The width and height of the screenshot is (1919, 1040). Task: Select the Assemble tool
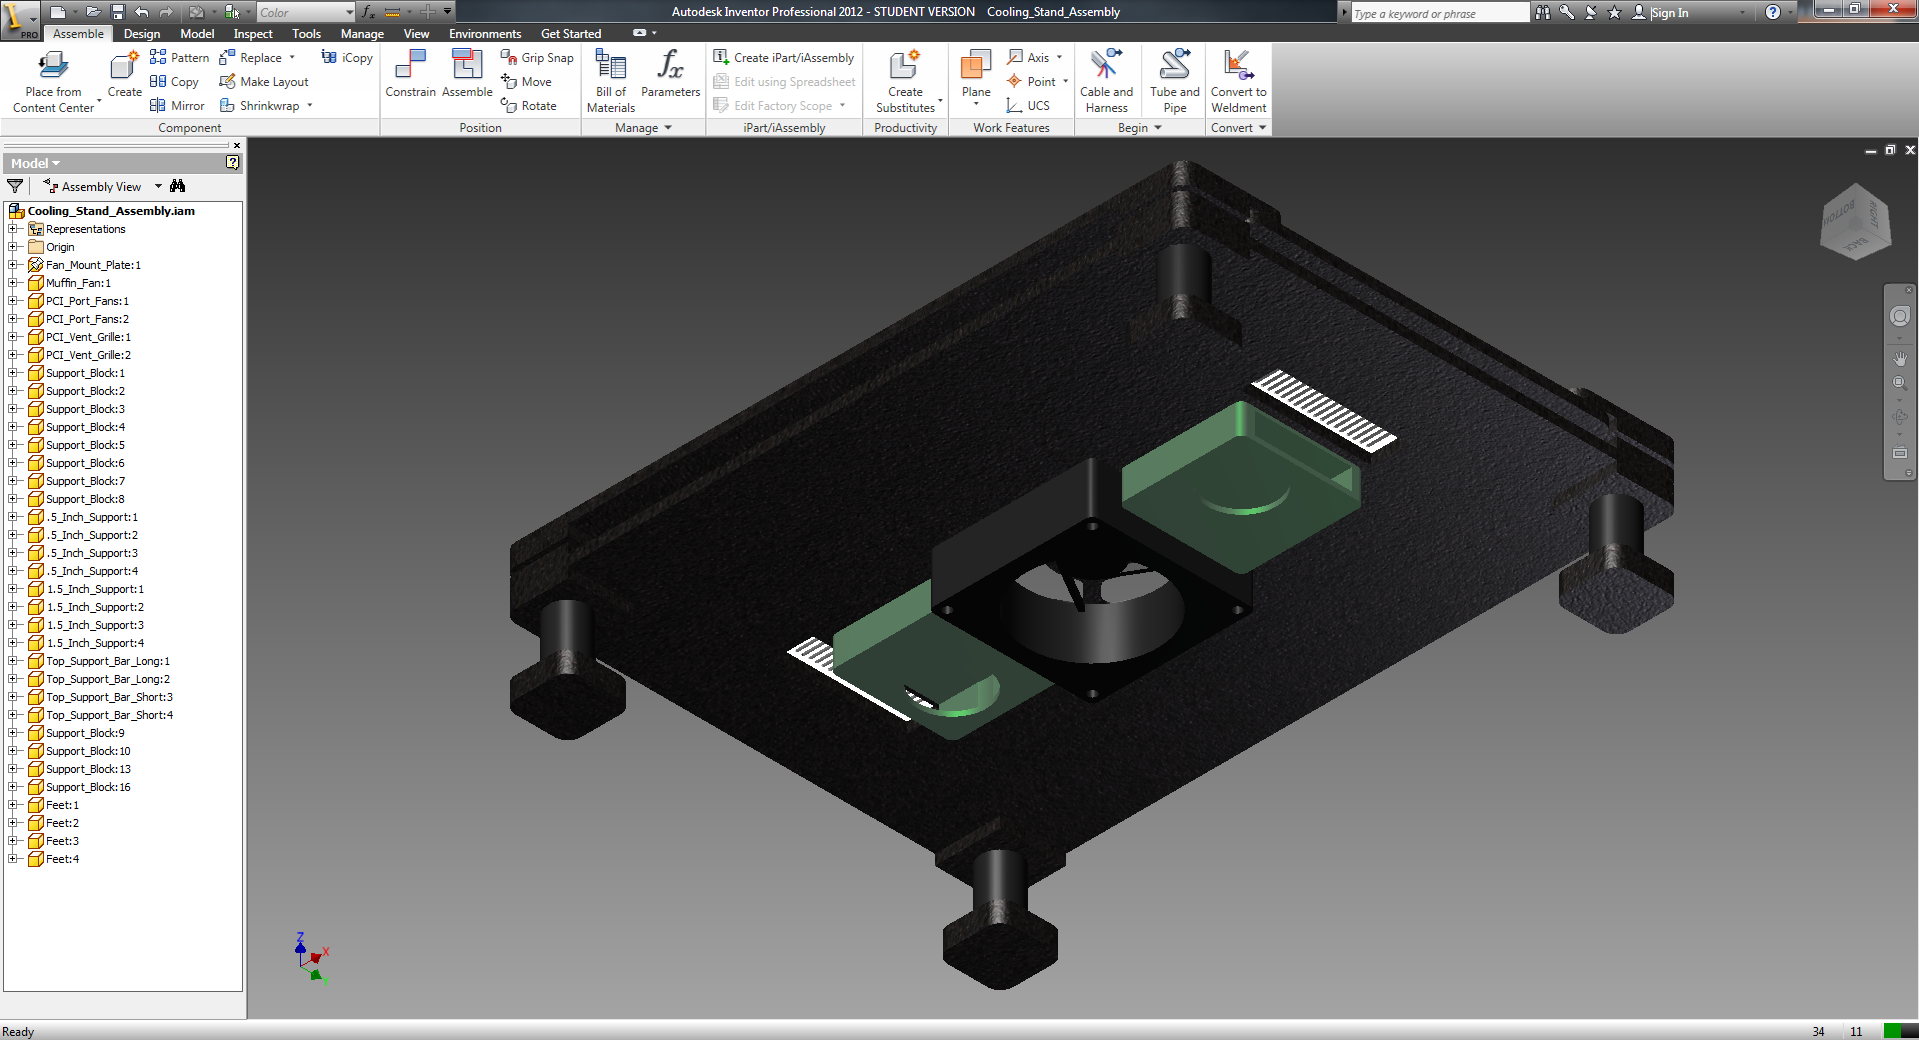point(467,74)
